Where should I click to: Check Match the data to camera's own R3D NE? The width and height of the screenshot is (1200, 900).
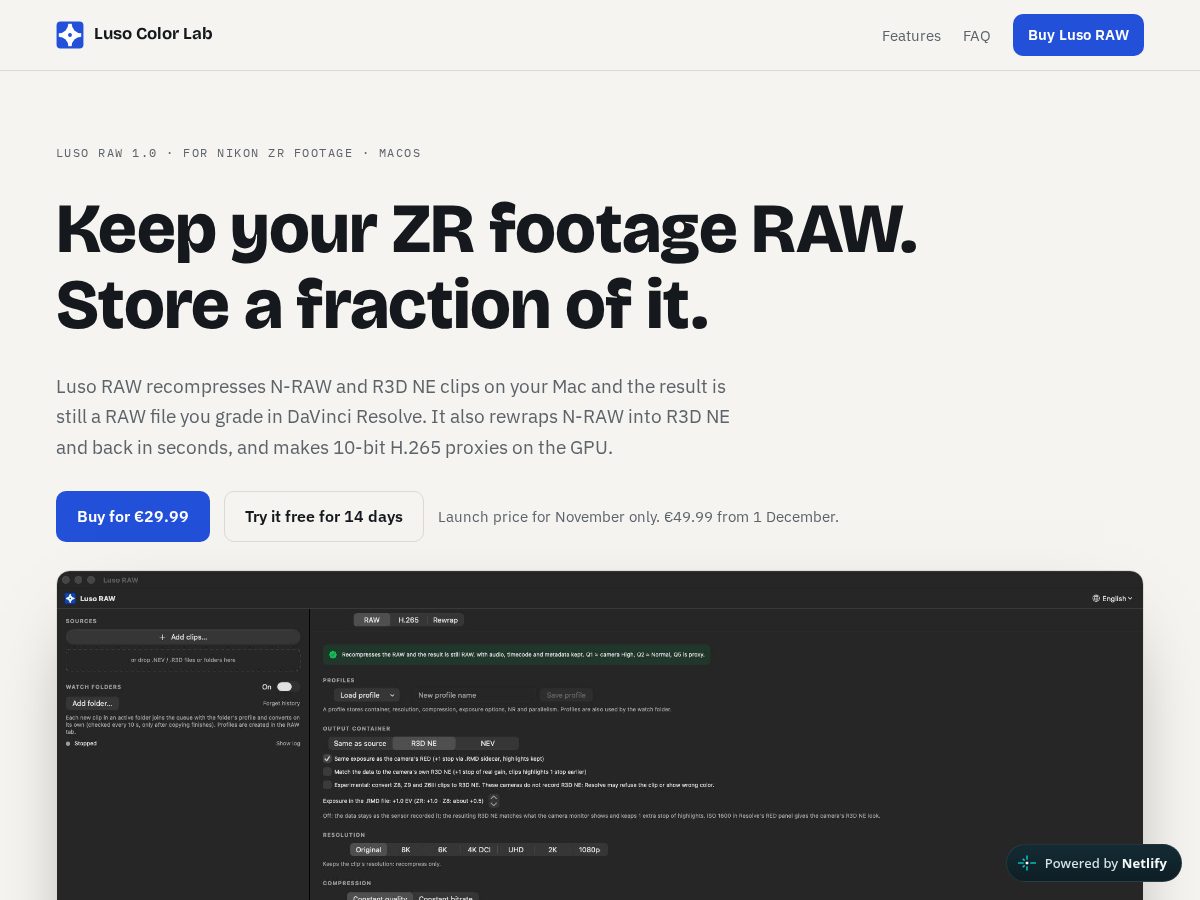[x=327, y=772]
